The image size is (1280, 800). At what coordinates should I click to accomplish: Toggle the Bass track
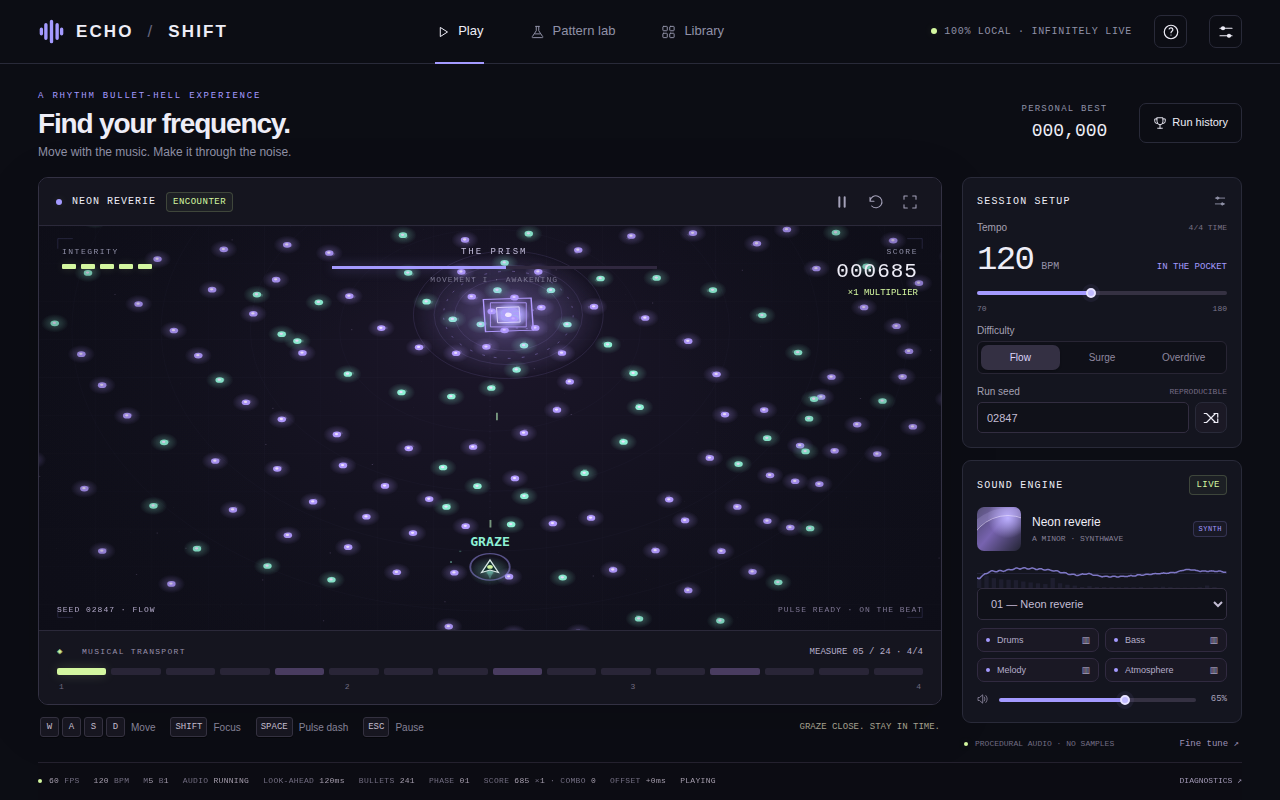click(x=1166, y=641)
